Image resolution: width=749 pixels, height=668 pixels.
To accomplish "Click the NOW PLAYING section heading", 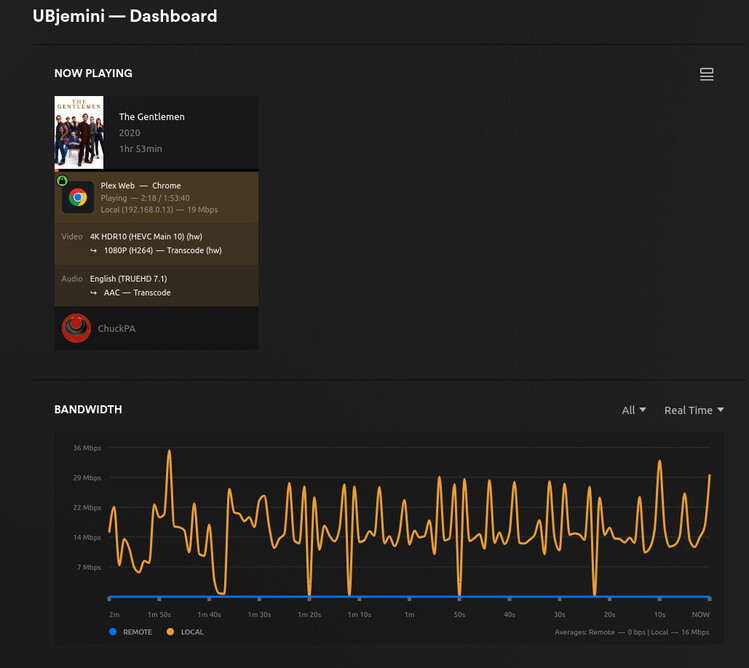I will [93, 73].
